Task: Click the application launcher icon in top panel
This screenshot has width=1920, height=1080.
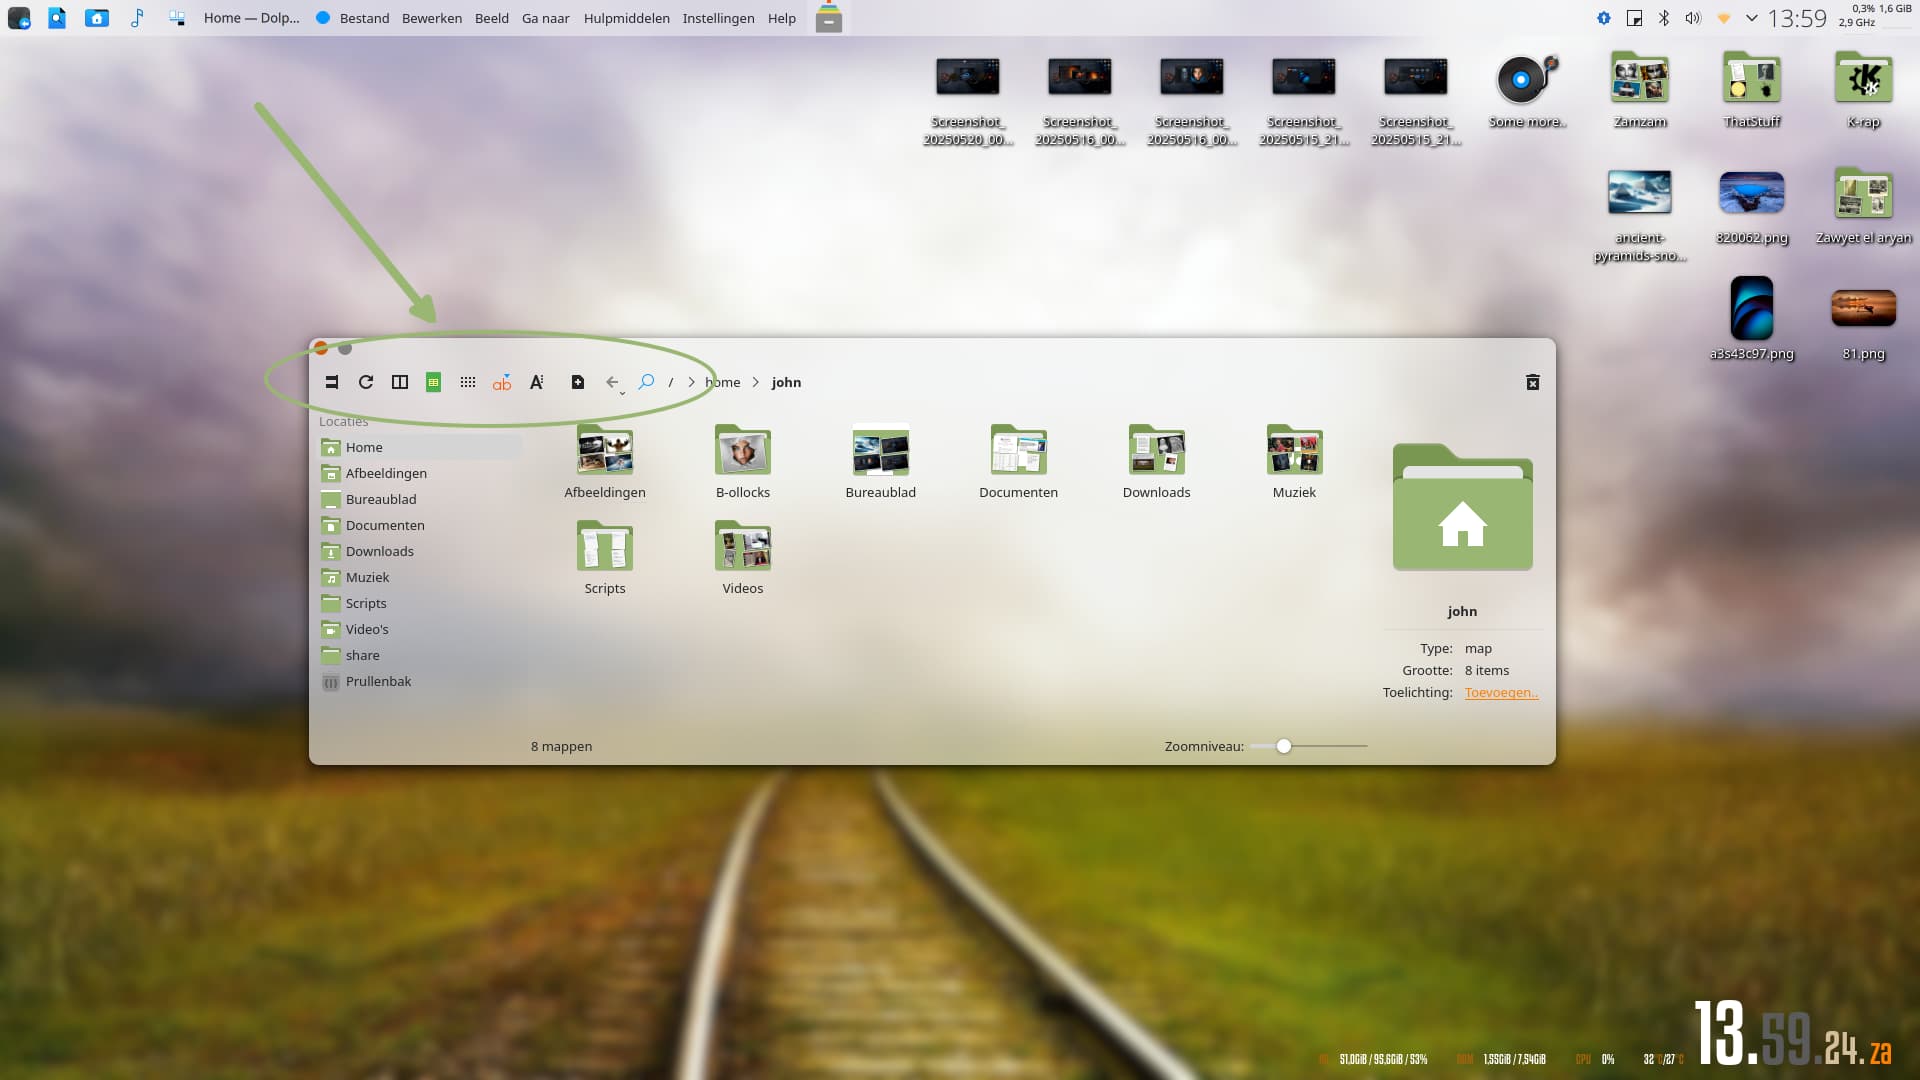Action: [19, 18]
